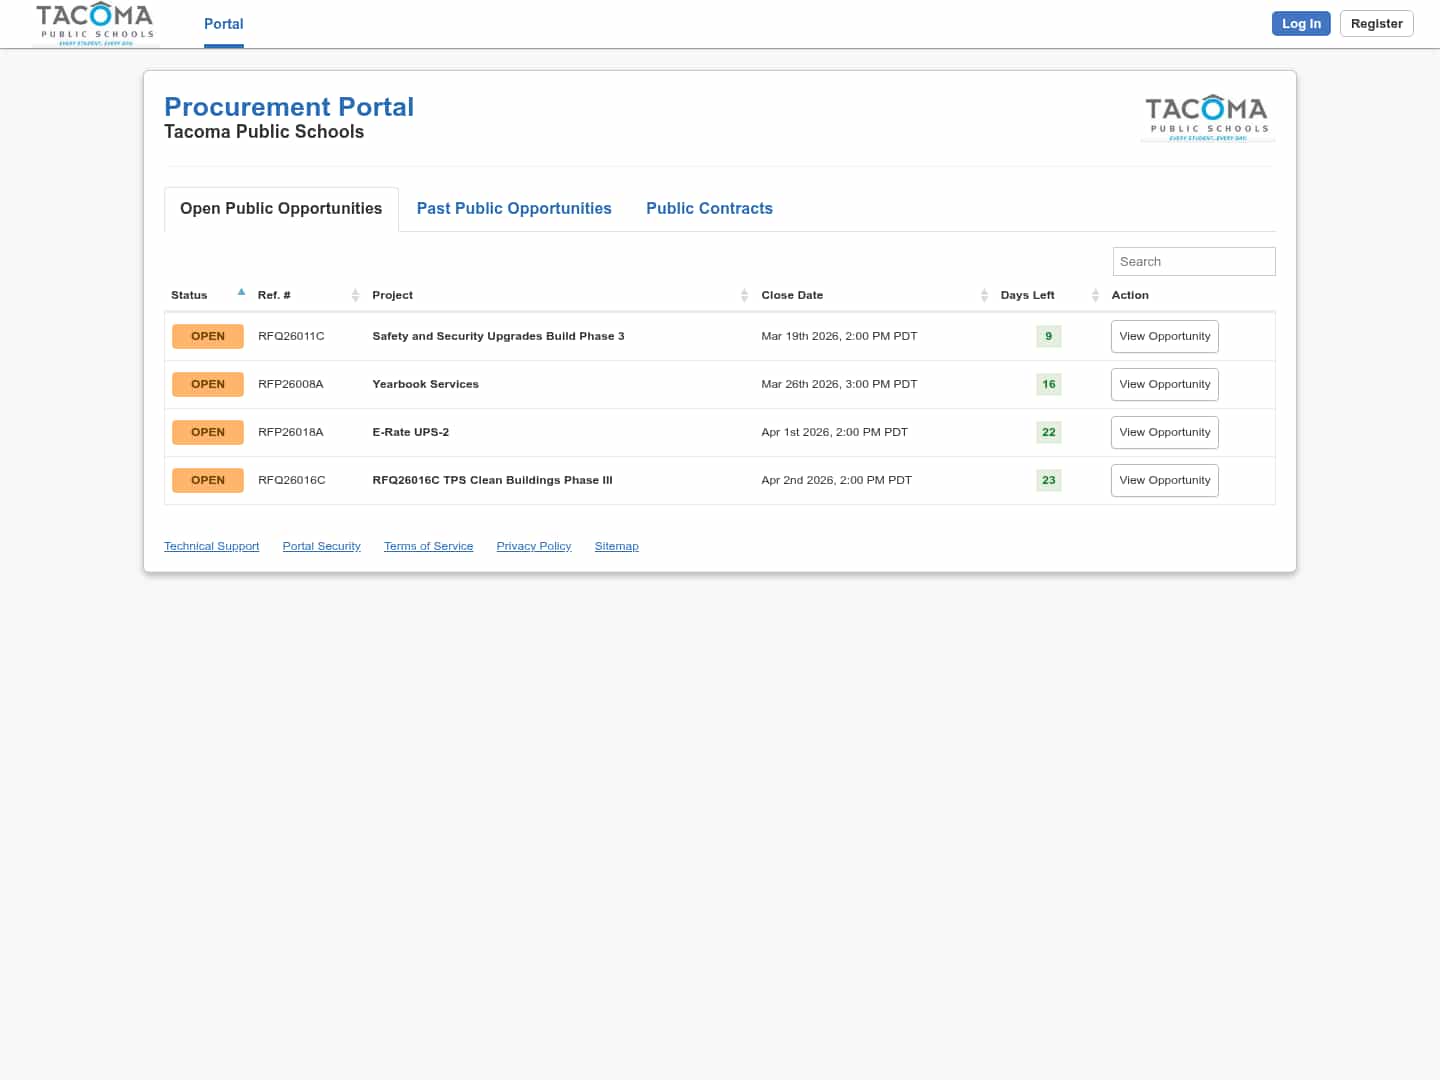Open the Public Contracts tab
The width and height of the screenshot is (1440, 1080).
pyautogui.click(x=709, y=209)
